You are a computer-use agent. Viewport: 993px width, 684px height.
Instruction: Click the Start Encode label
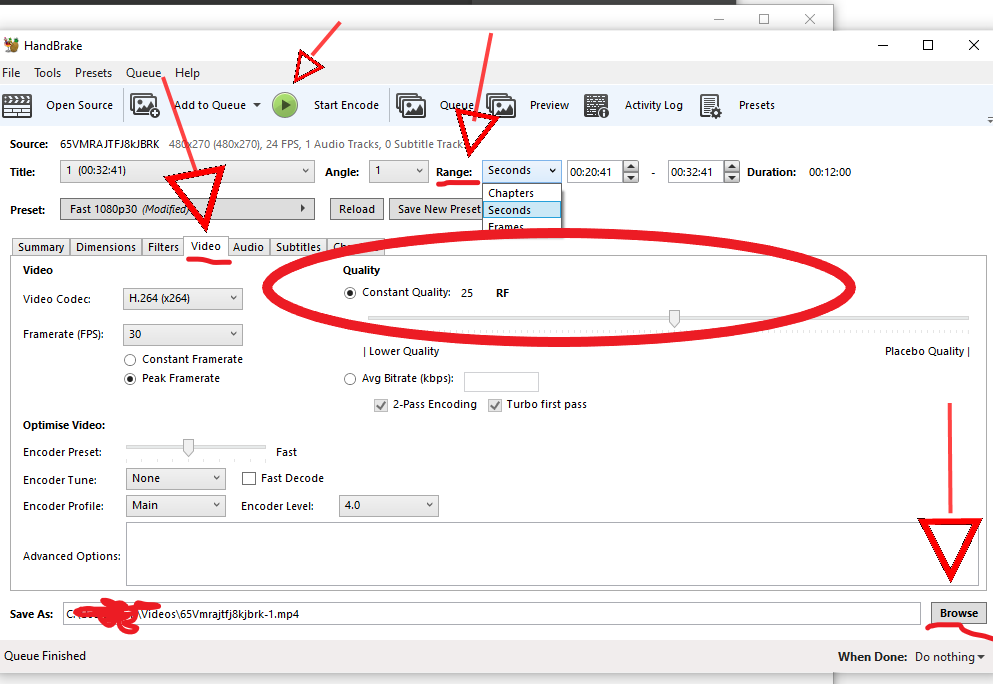(x=346, y=105)
